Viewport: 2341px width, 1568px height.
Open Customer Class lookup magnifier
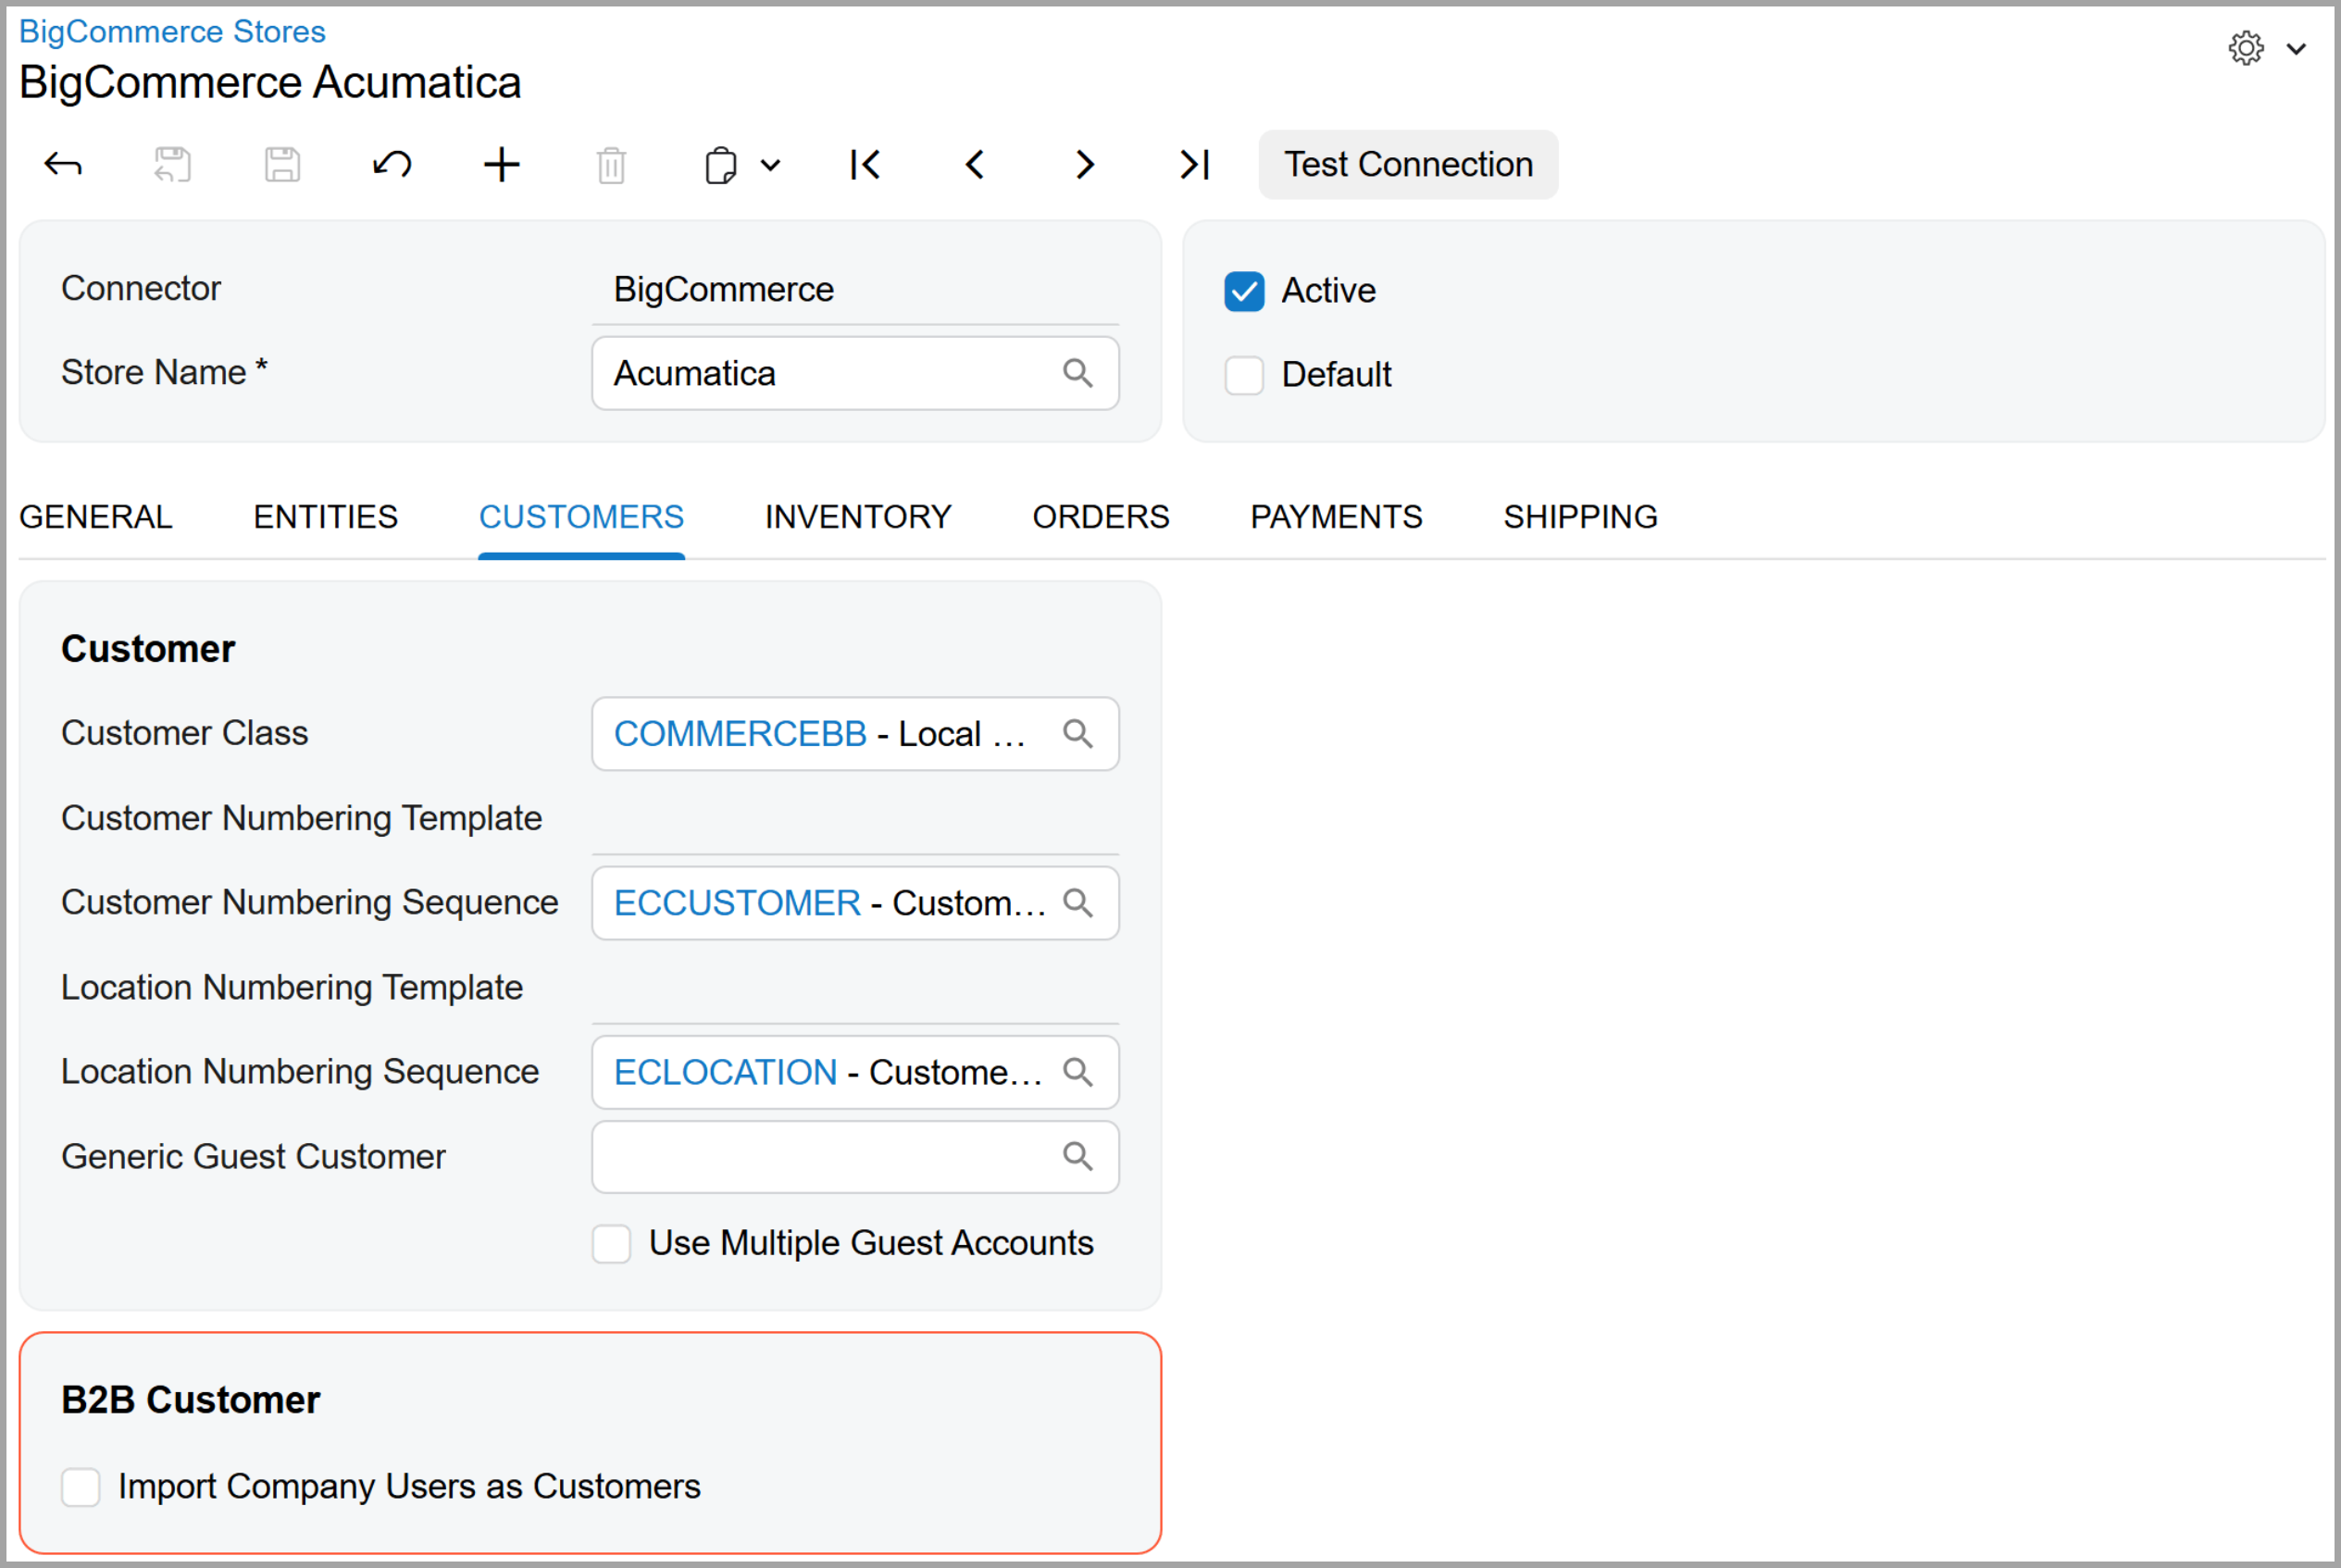click(1077, 734)
